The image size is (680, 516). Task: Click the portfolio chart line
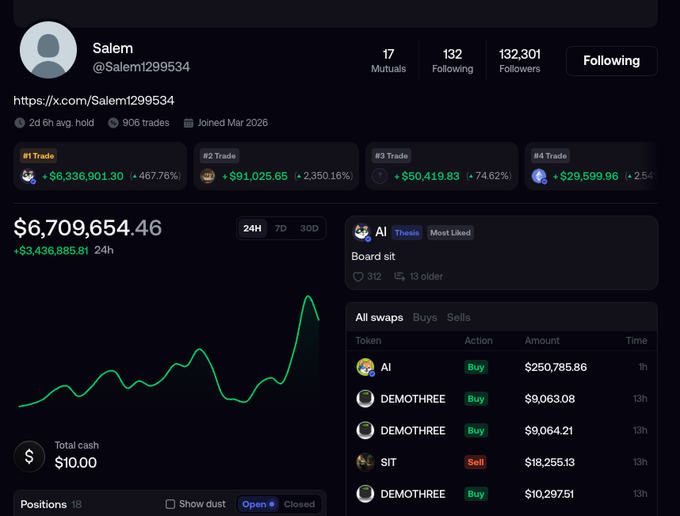pos(169,351)
